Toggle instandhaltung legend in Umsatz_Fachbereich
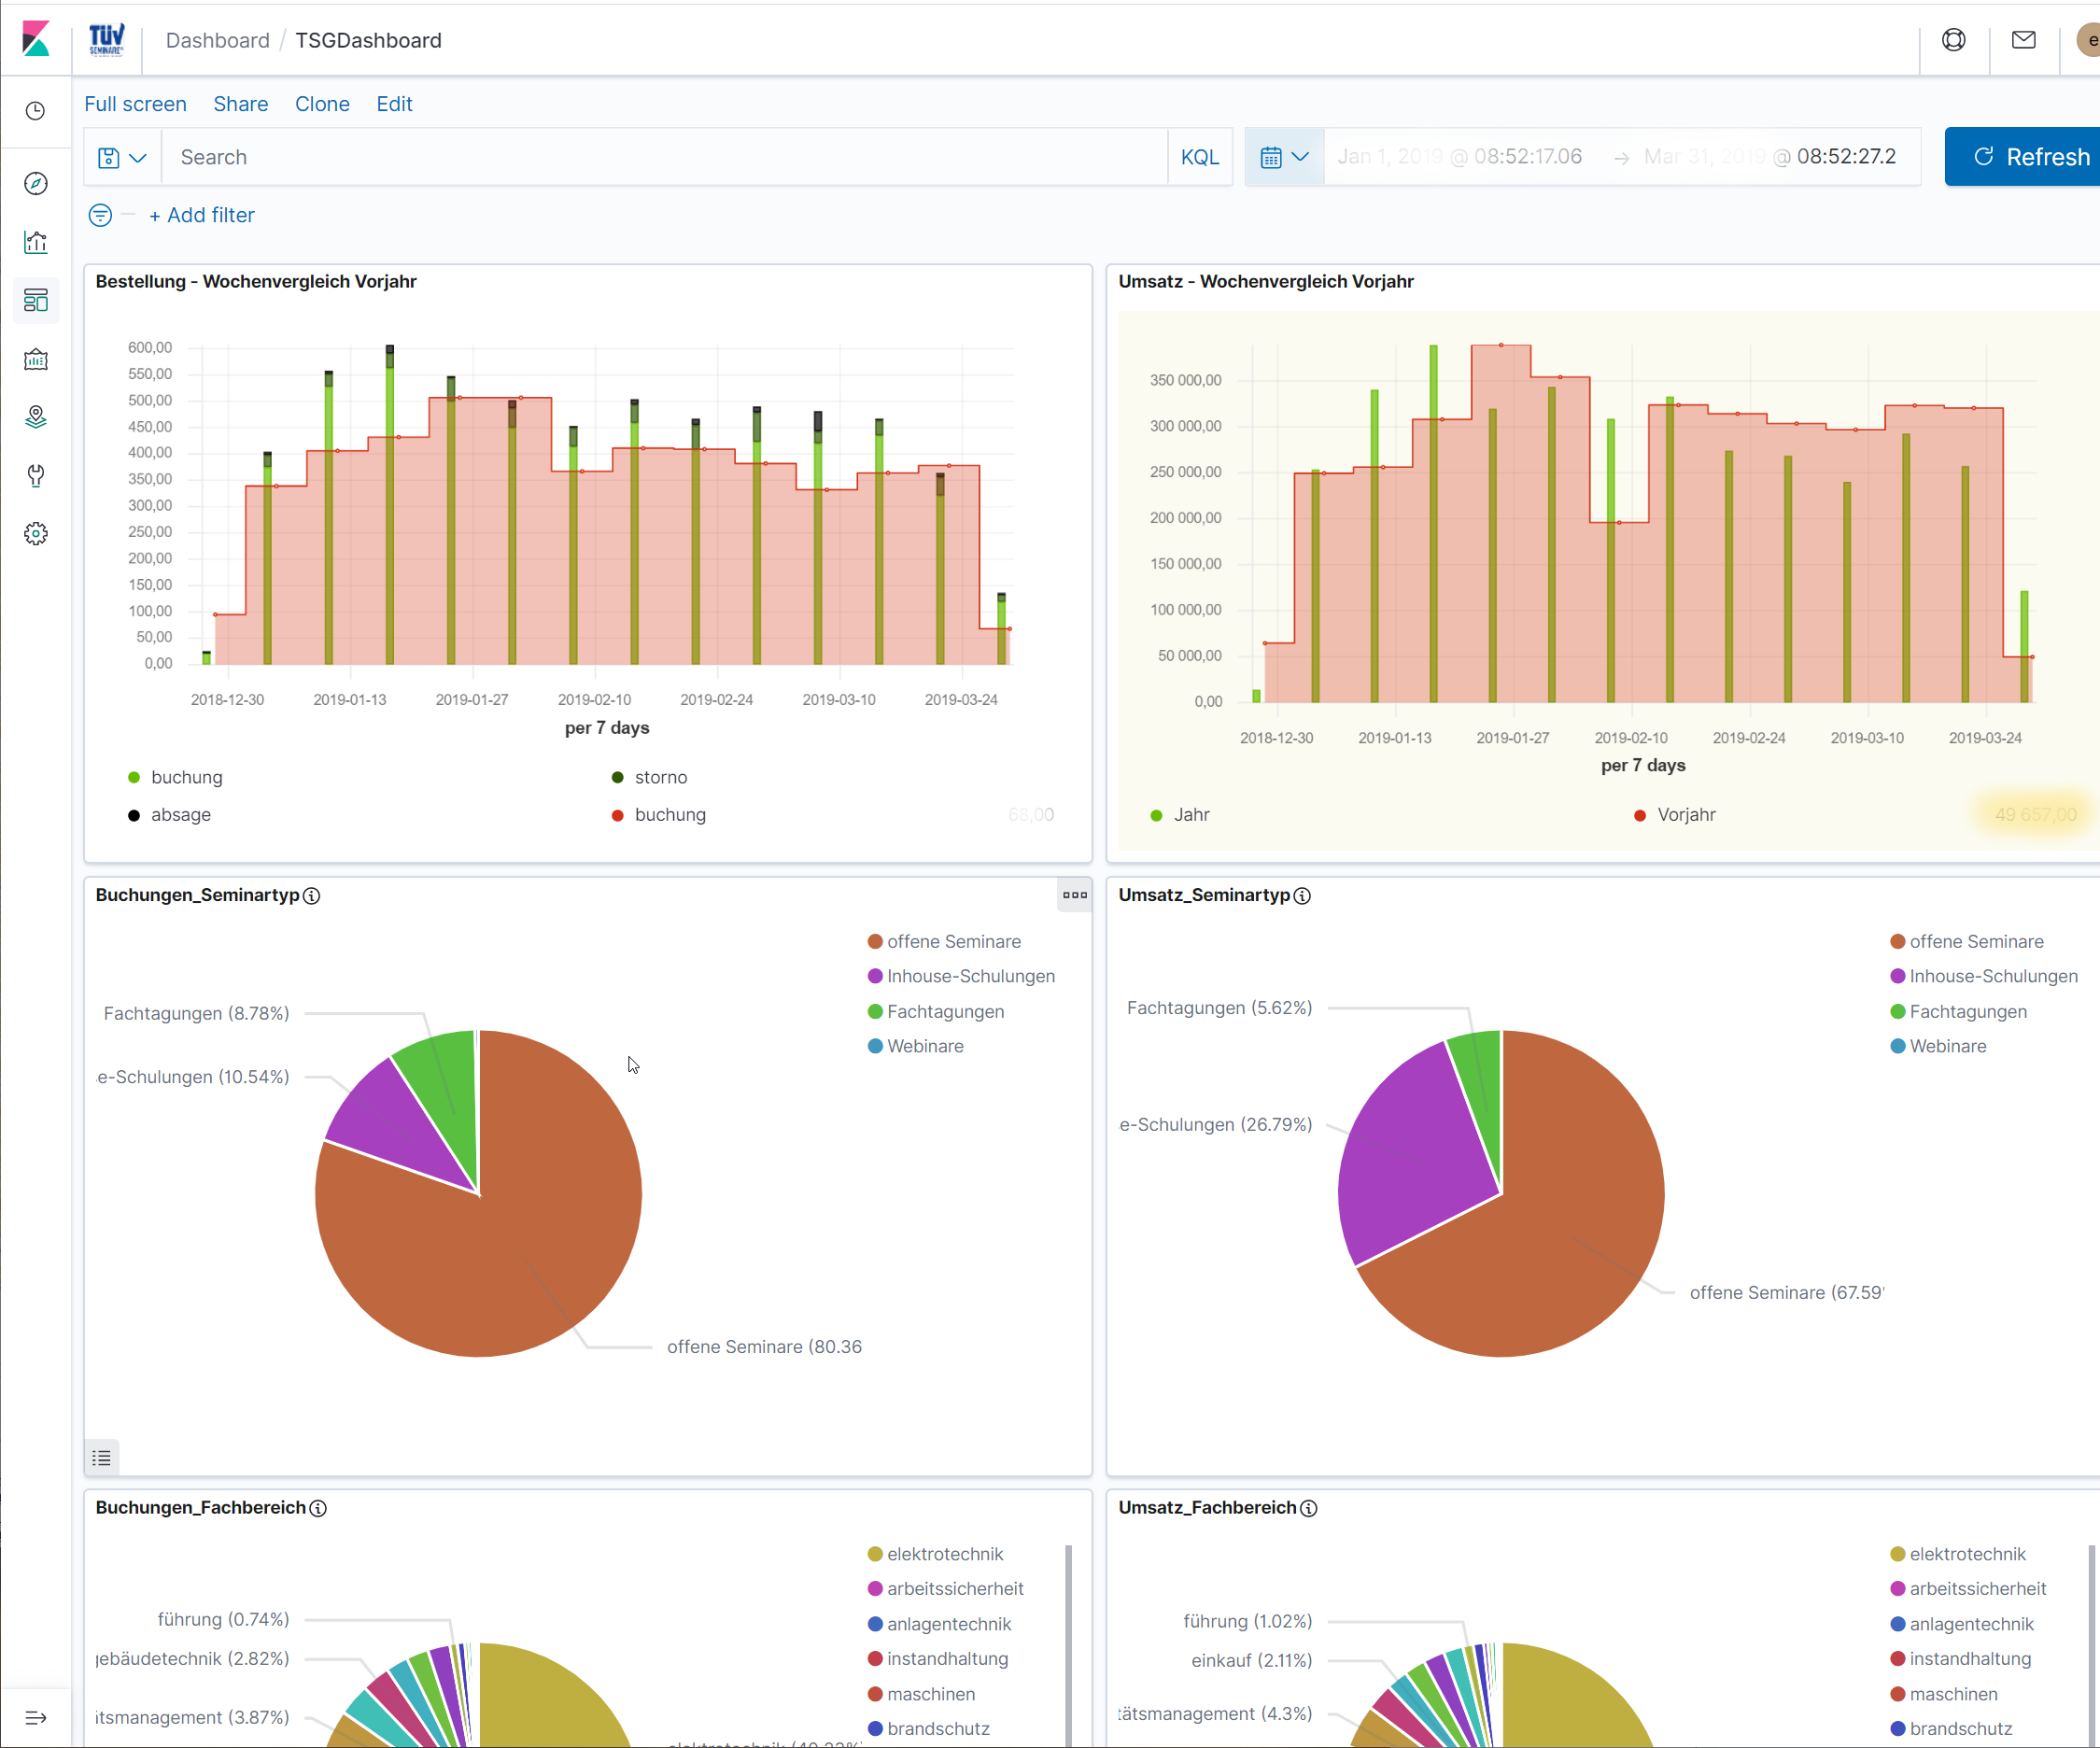 (1961, 1658)
